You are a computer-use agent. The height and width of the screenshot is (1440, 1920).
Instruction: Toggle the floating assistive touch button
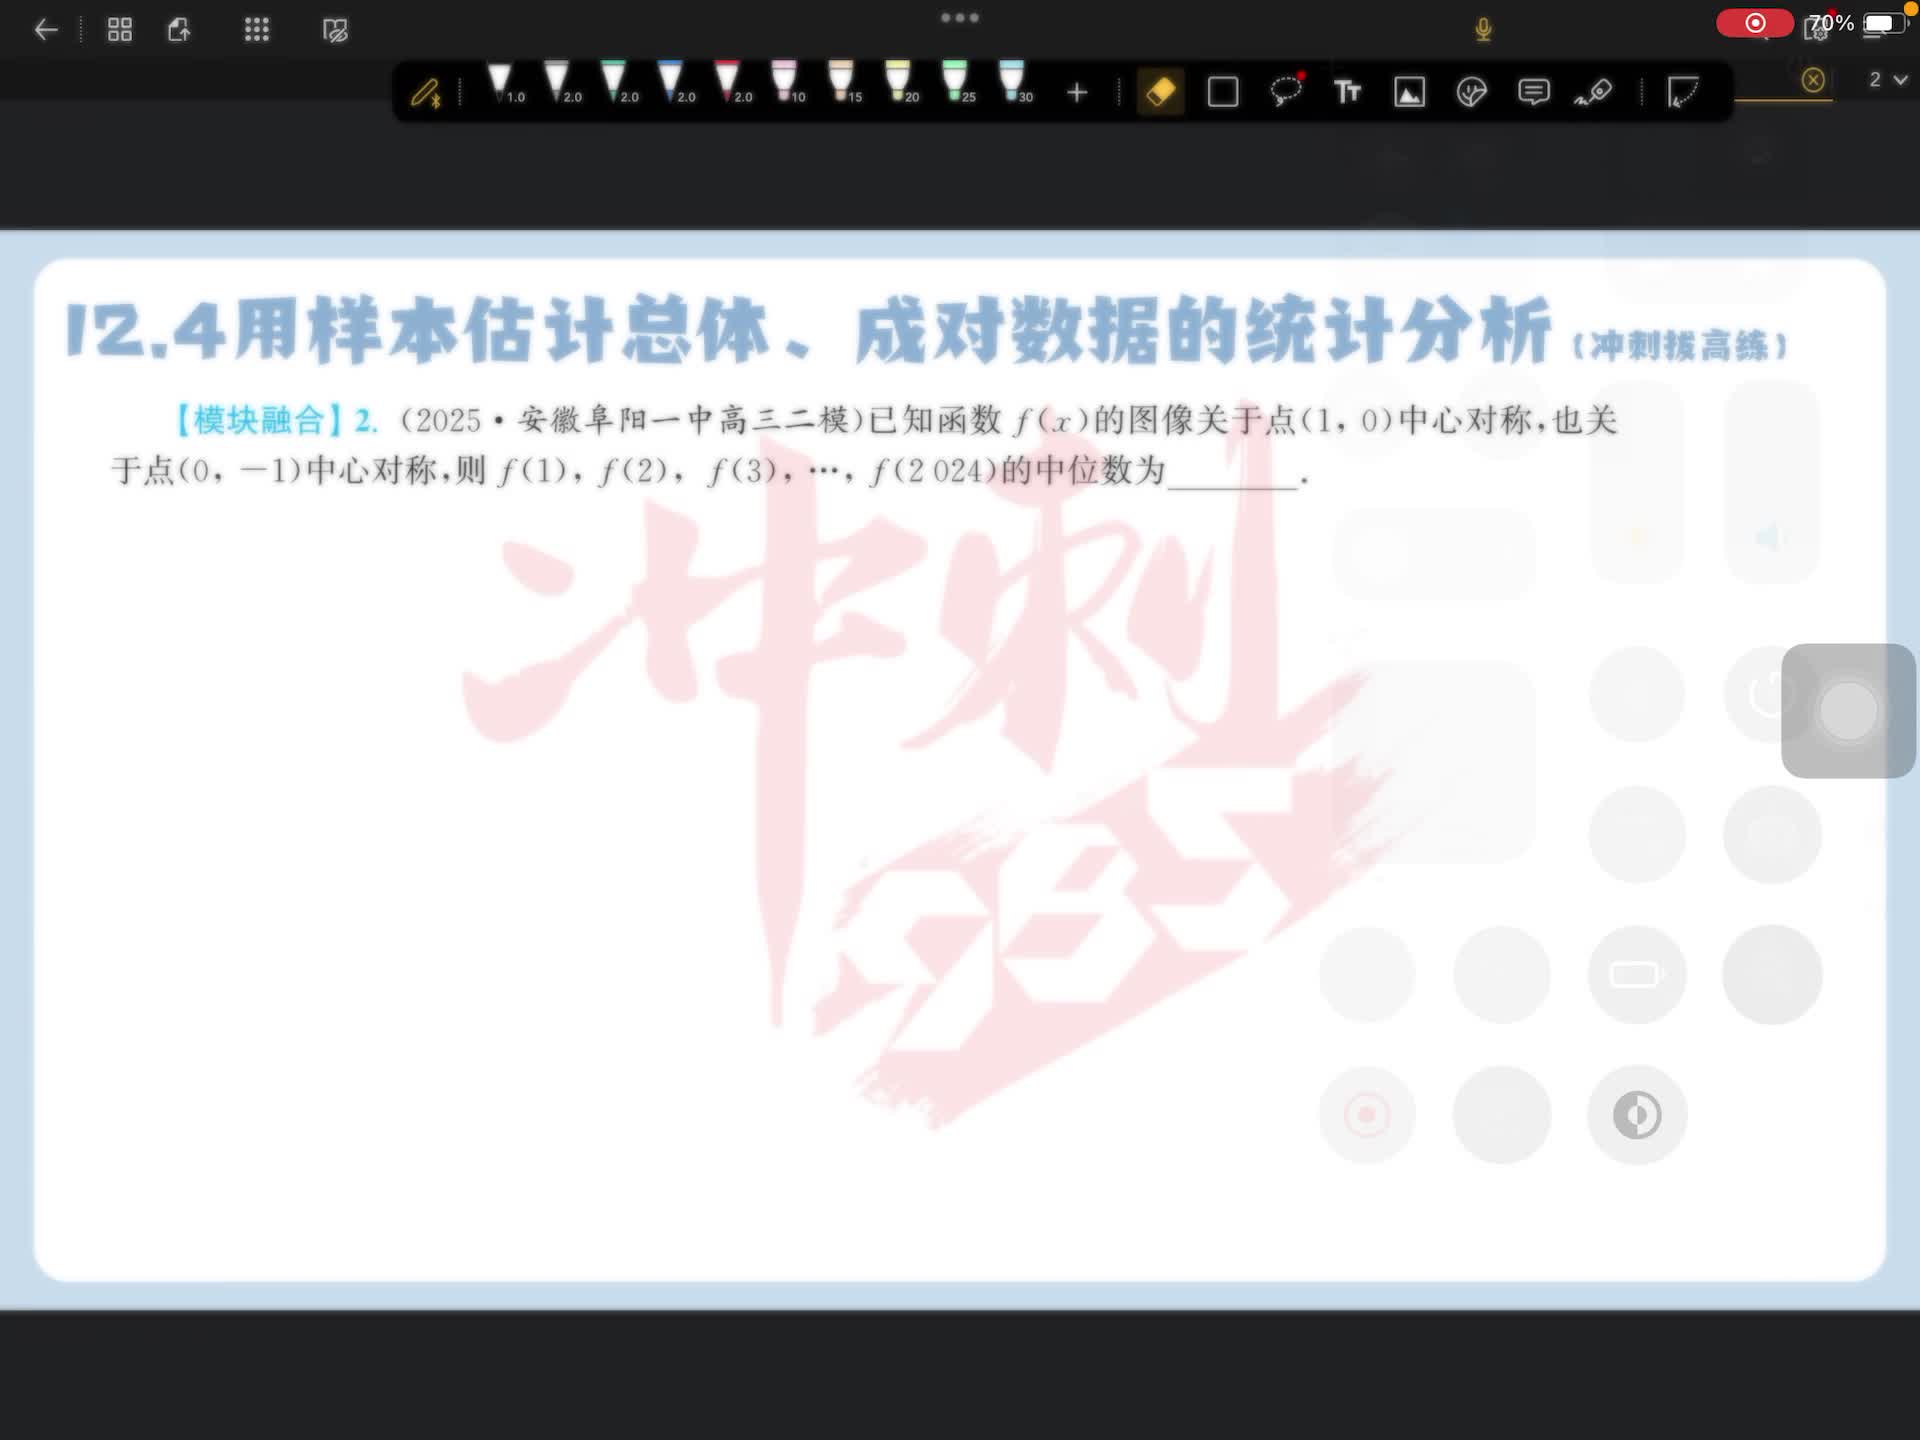click(x=1847, y=711)
